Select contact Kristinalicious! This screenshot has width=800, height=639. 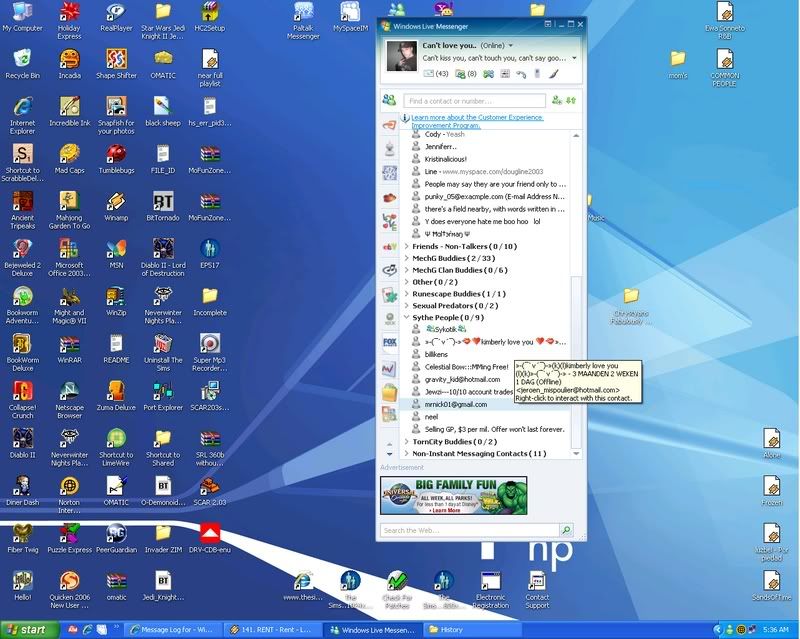446,159
